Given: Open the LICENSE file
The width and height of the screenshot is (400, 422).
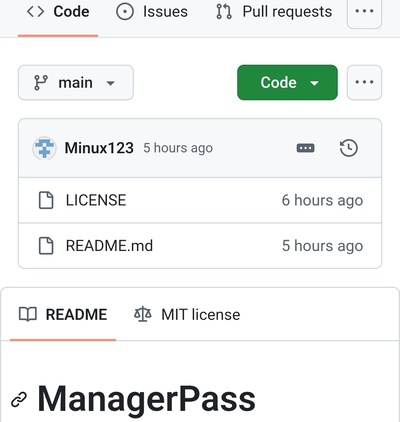Looking at the screenshot, I should pyautogui.click(x=96, y=200).
